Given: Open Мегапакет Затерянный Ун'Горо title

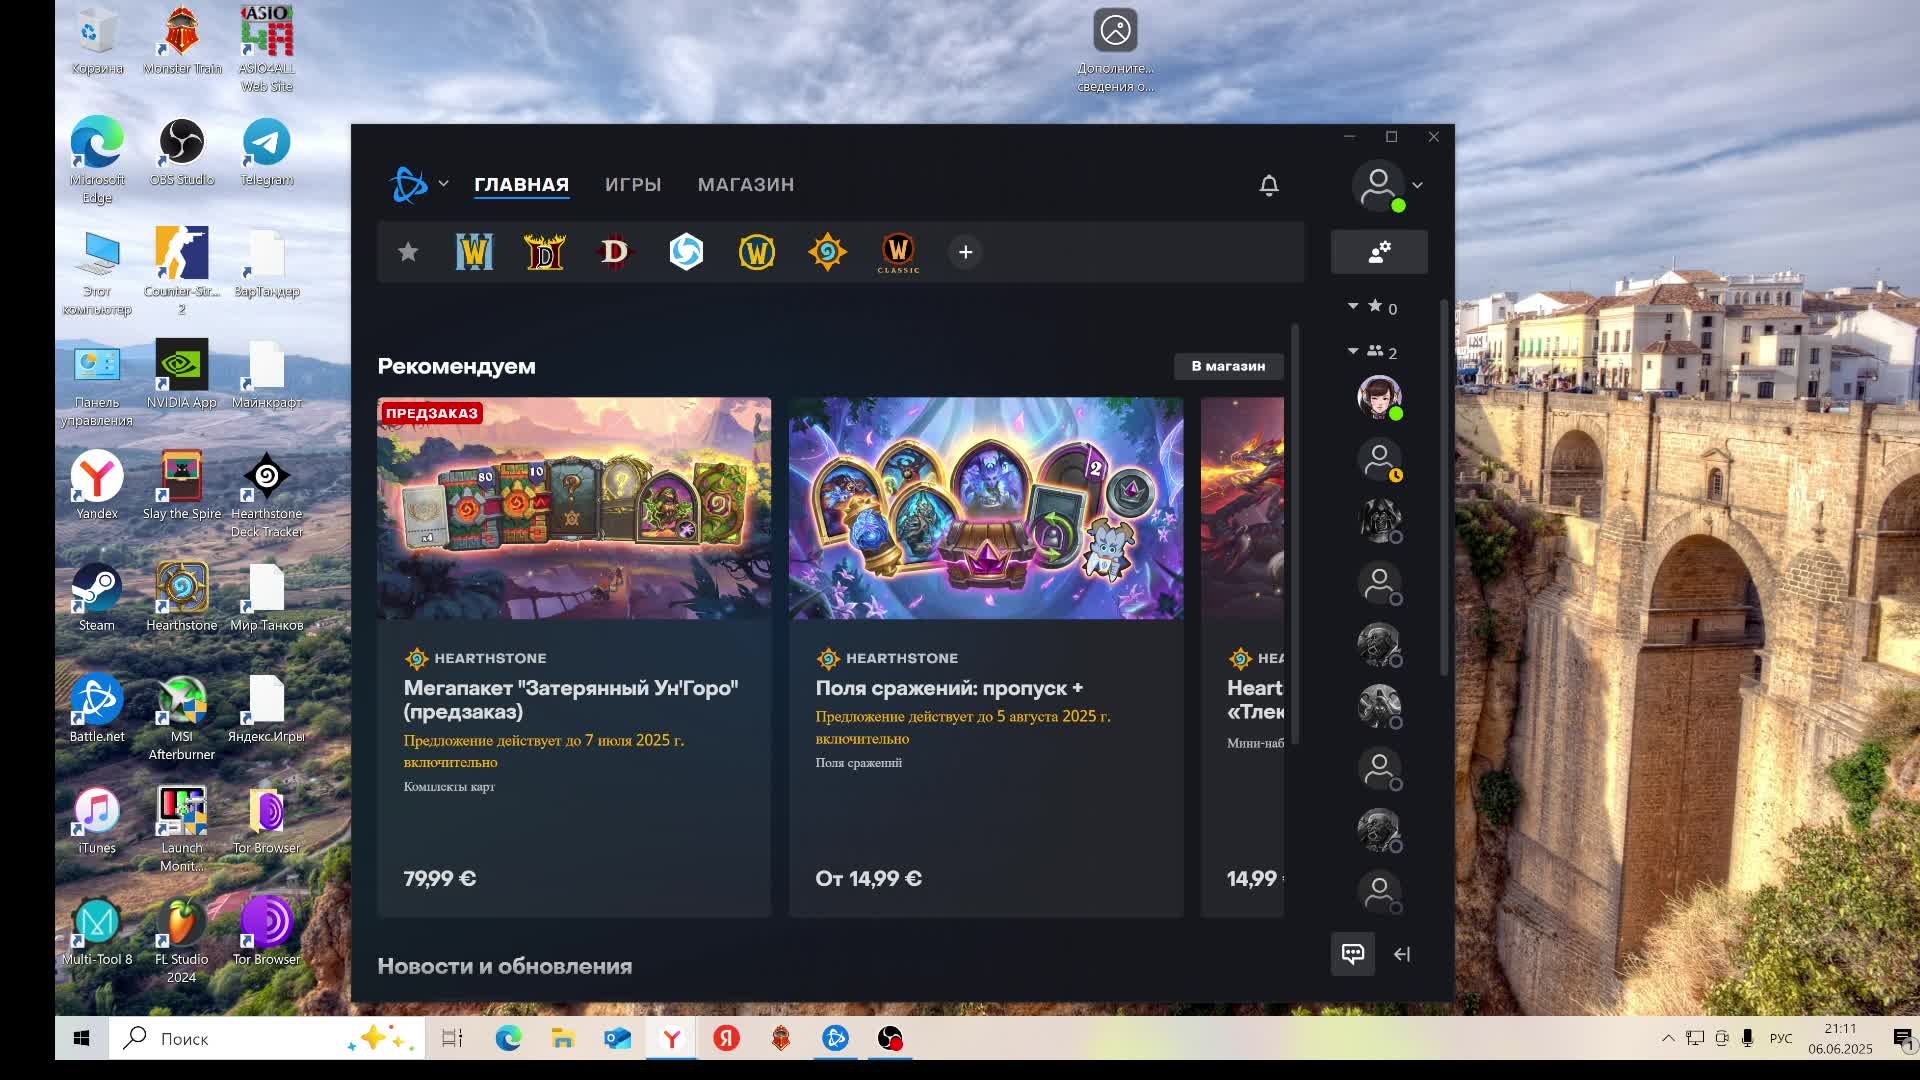Looking at the screenshot, I should [571, 700].
